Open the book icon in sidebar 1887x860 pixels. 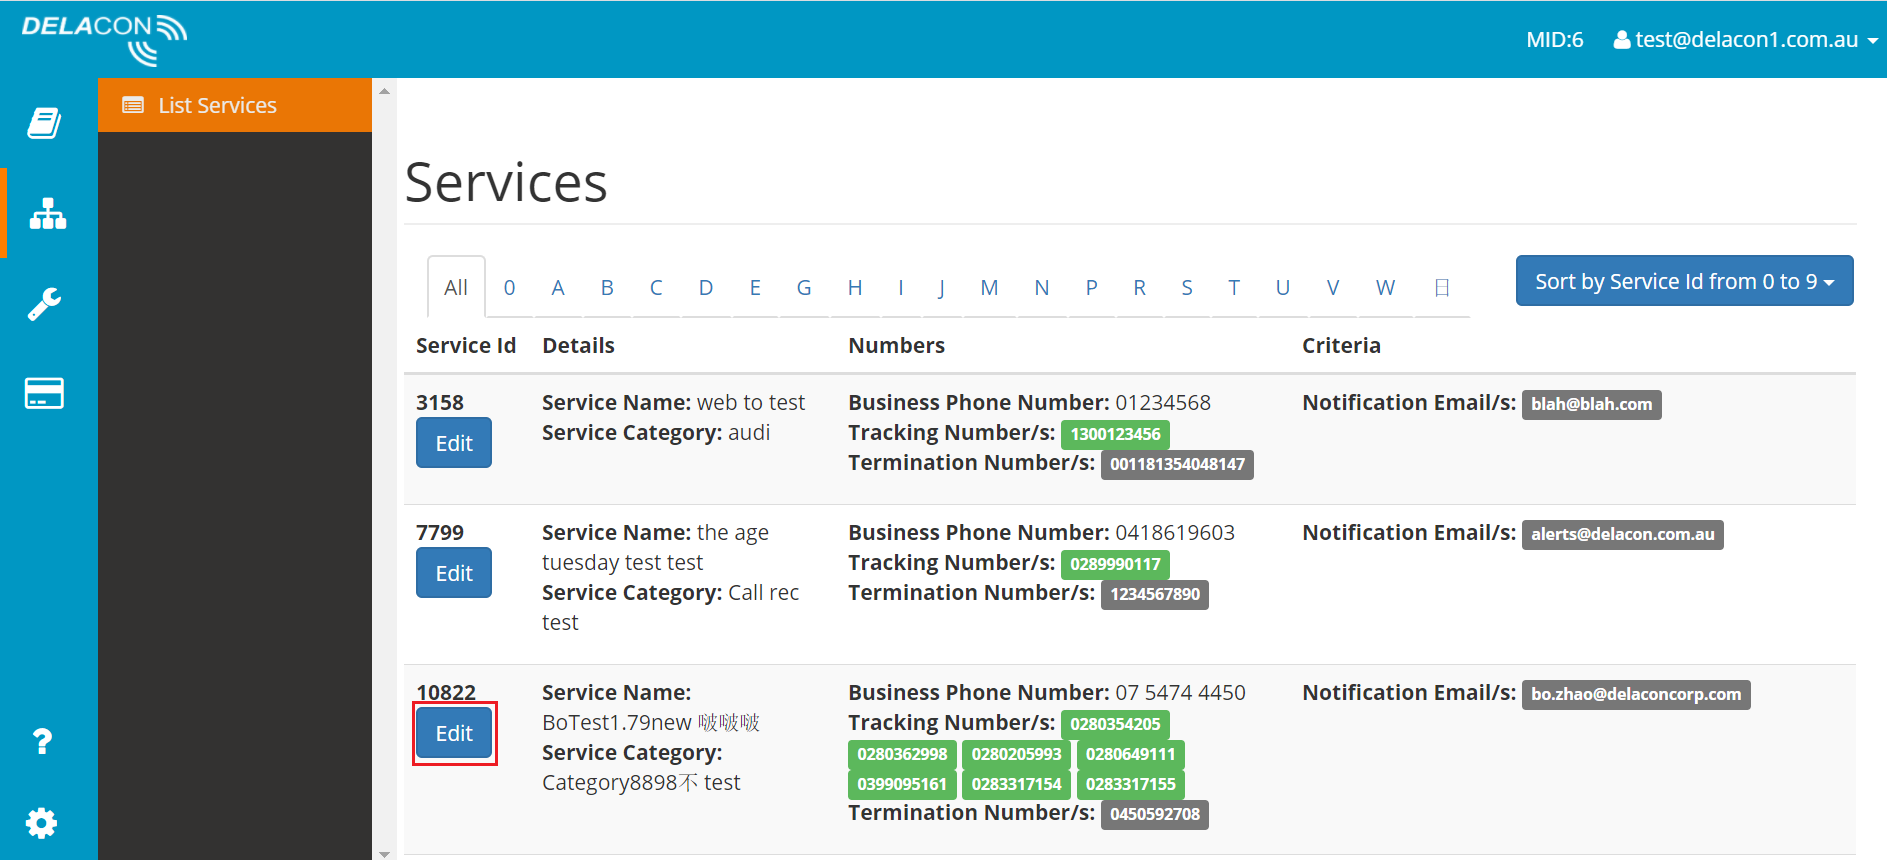(x=44, y=123)
